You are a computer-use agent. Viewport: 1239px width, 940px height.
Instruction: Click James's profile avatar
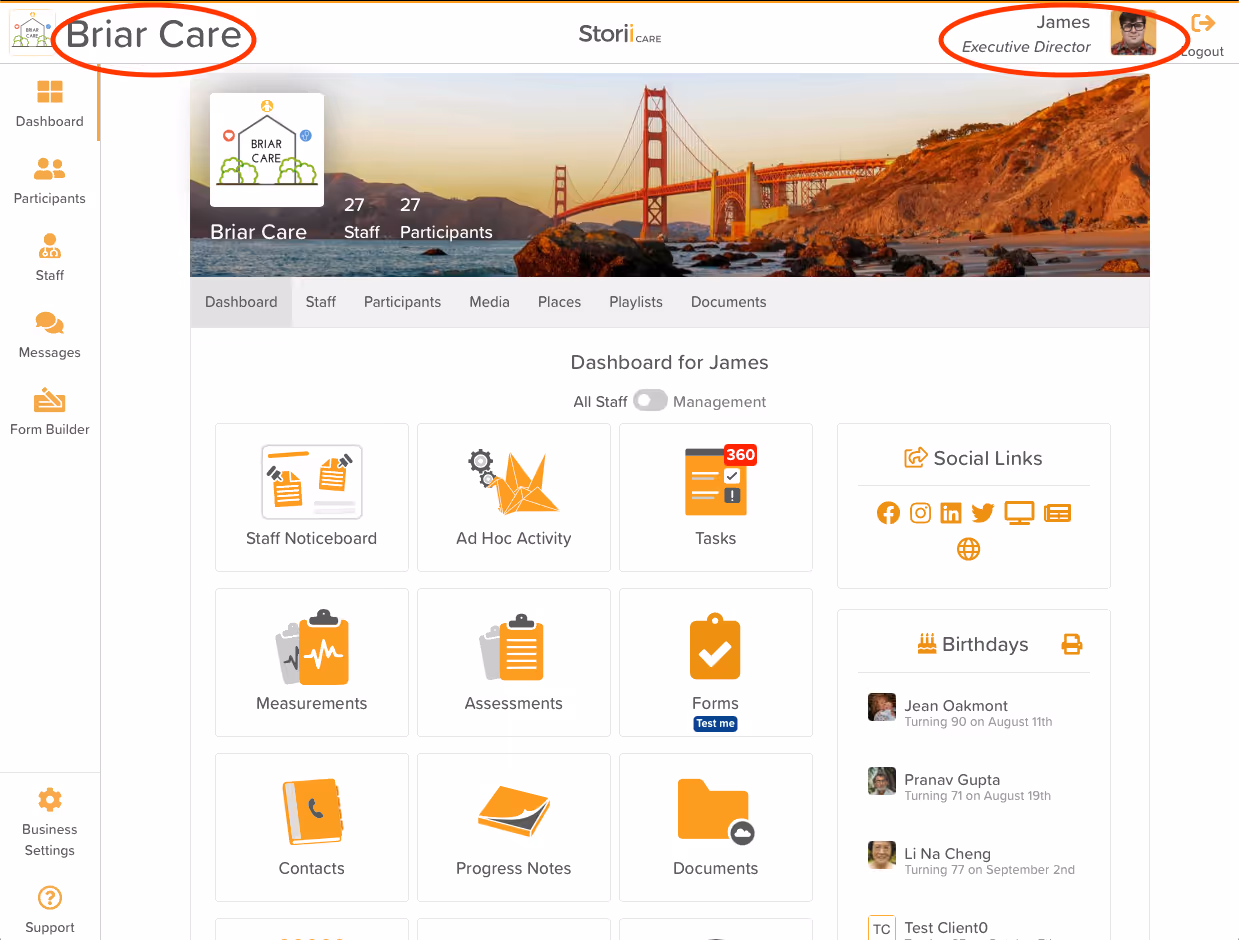(x=1133, y=34)
